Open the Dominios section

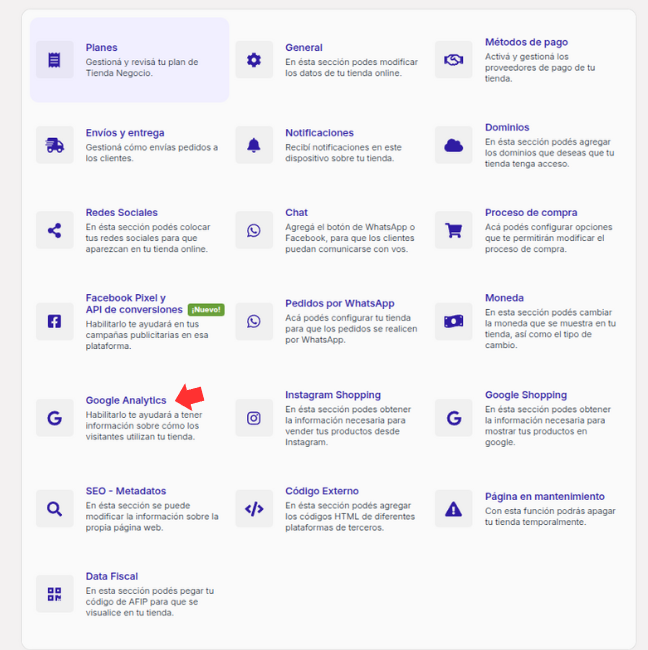507,128
